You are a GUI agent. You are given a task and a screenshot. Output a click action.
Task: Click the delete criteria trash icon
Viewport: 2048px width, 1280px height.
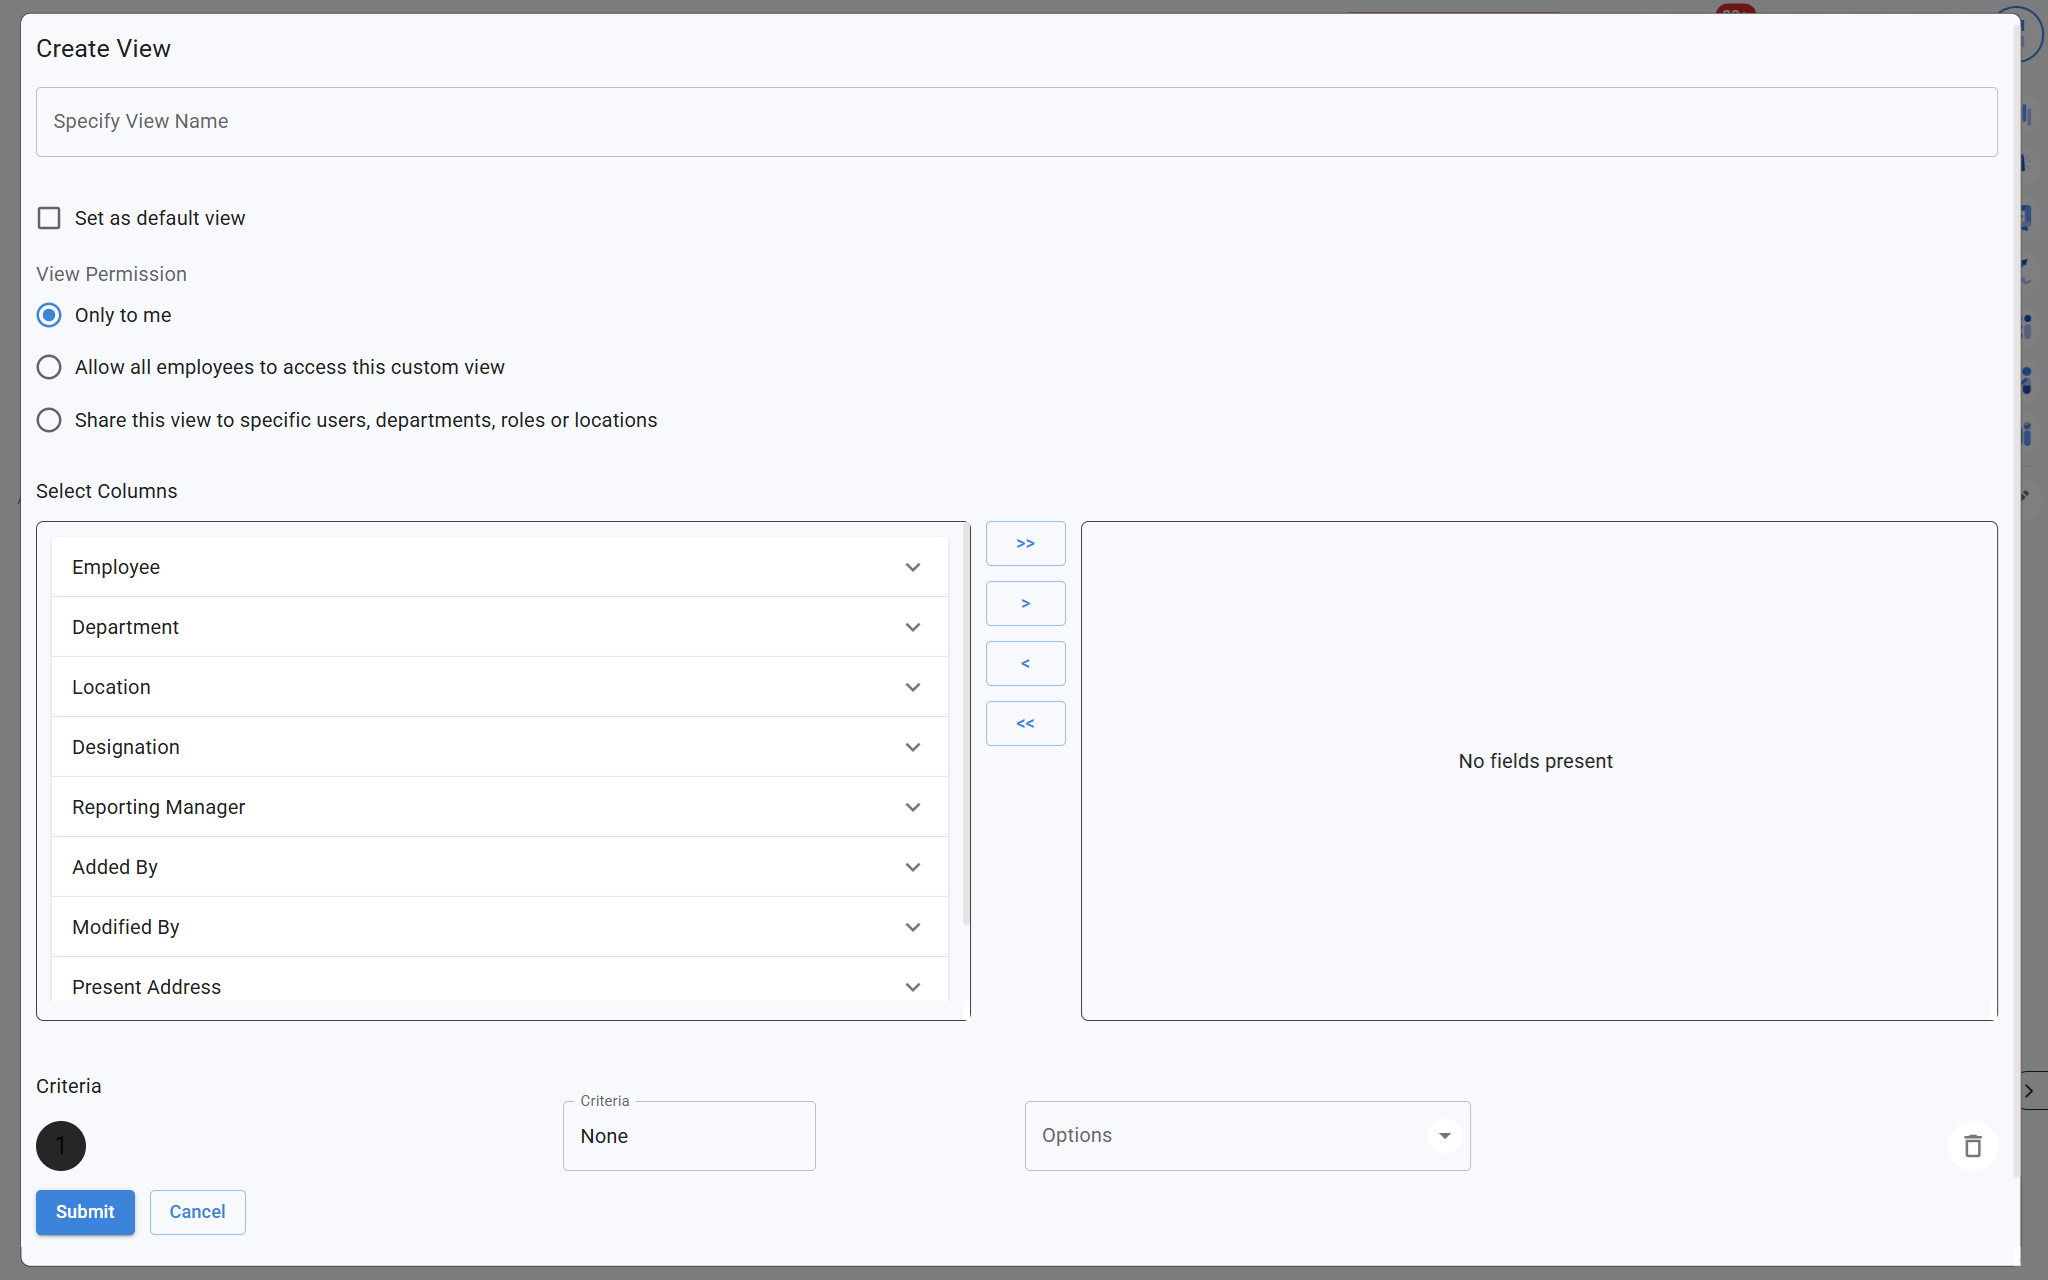coord(1972,1146)
